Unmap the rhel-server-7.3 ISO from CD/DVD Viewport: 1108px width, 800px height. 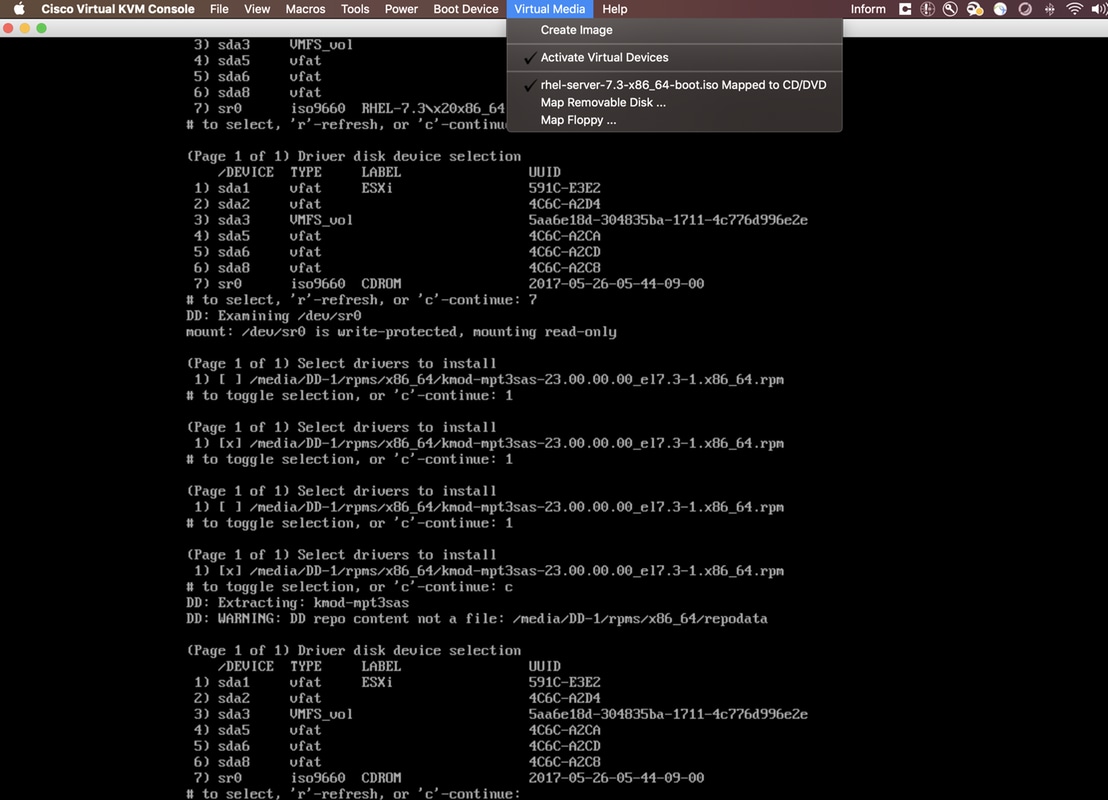(x=675, y=85)
